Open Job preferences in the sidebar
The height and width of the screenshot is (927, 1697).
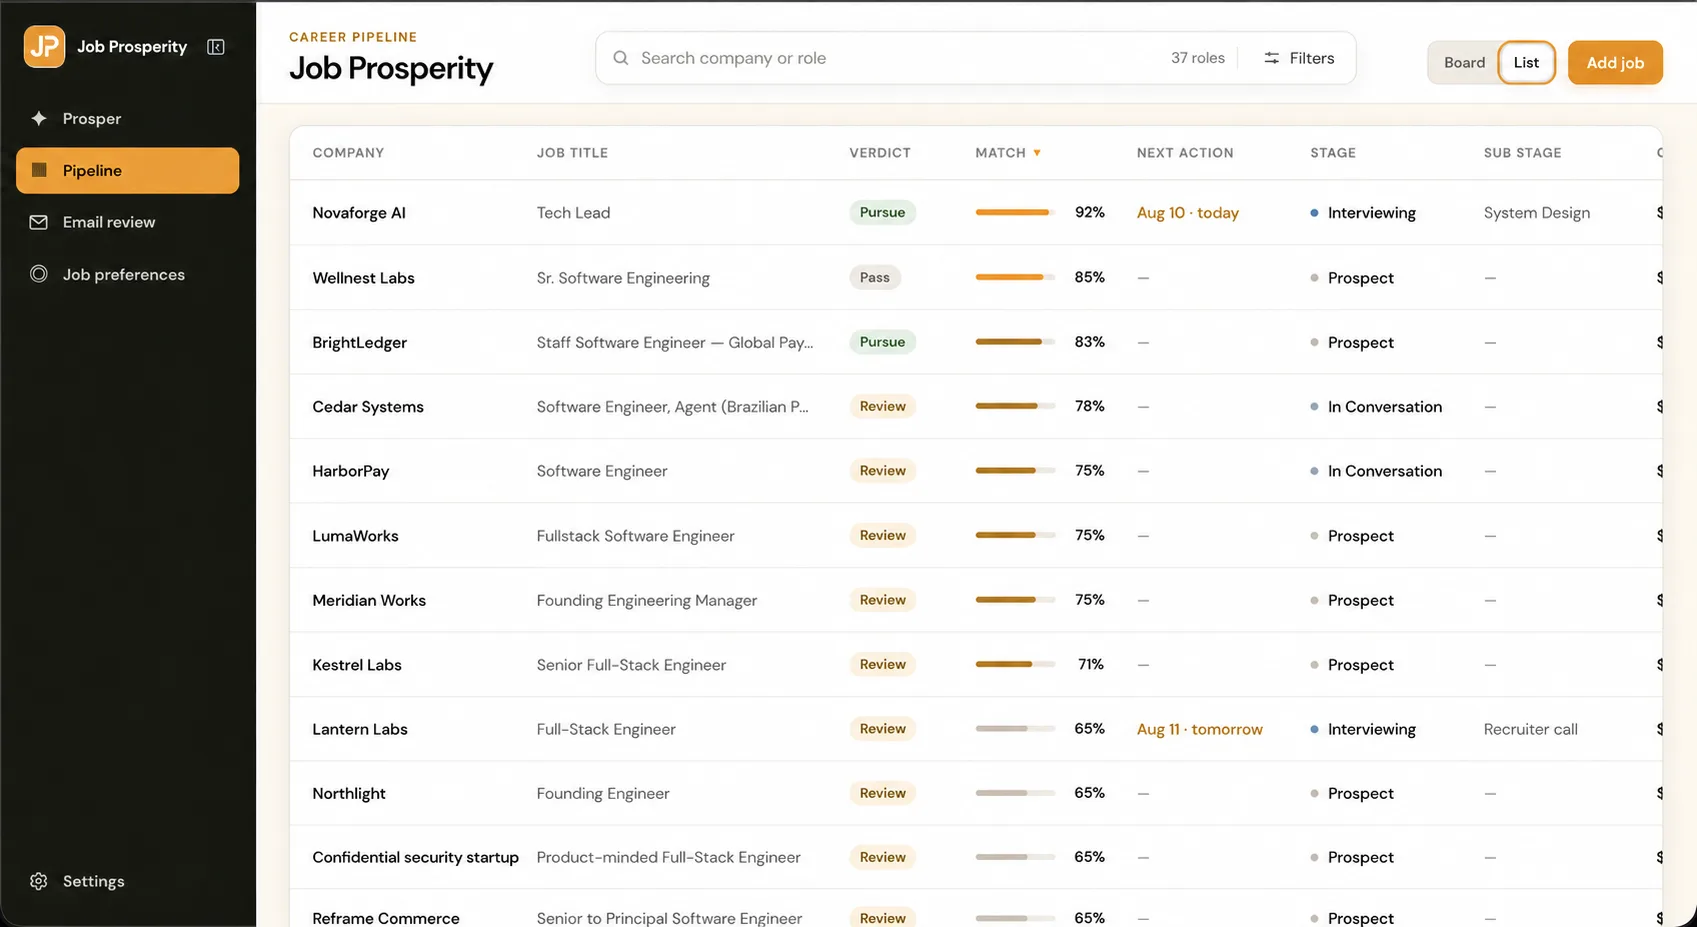click(x=128, y=274)
